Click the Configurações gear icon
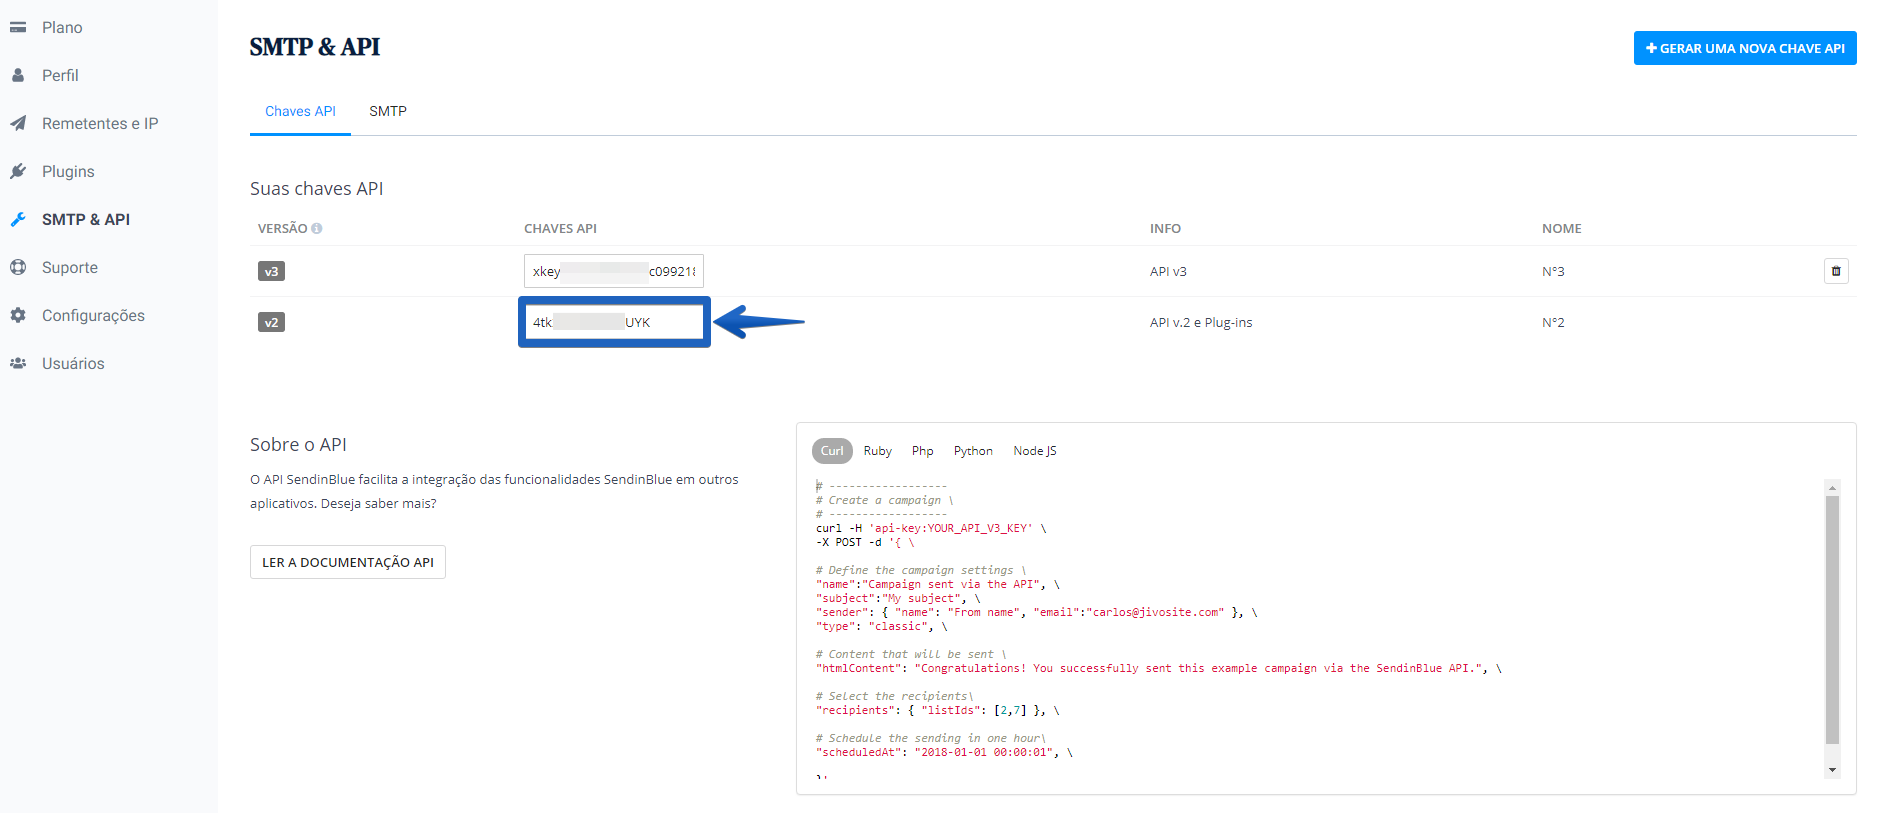The image size is (1884, 813). pyautogui.click(x=18, y=315)
